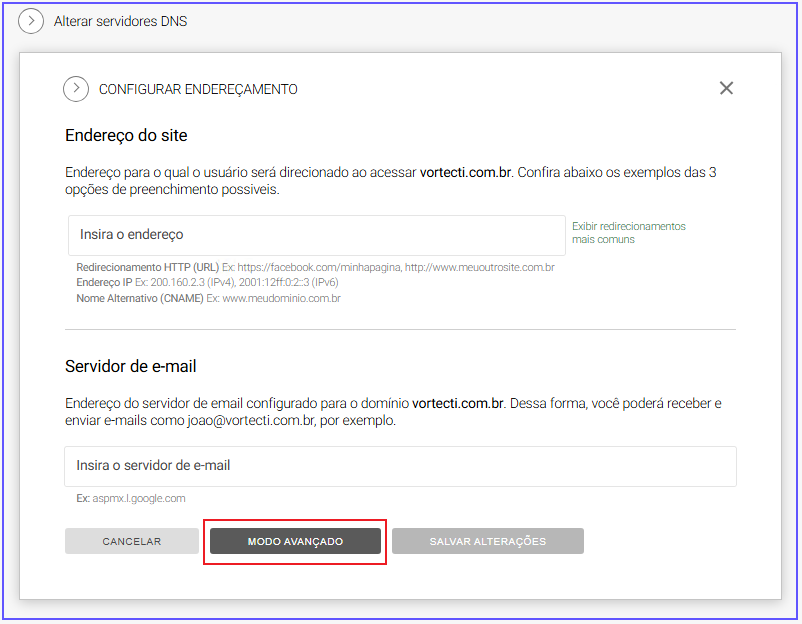Click the 'Nome Alternativo (CNAME)' label
This screenshot has height=624, width=802.
coord(140,298)
